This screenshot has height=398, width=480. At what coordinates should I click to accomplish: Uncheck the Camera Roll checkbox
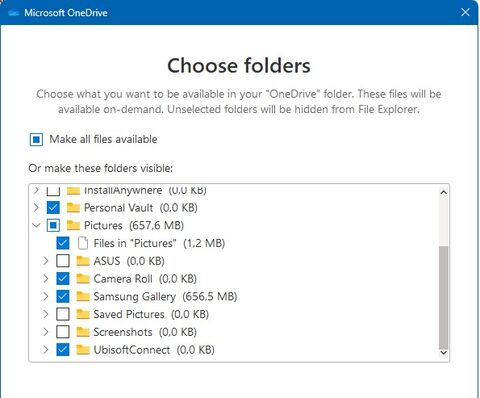63,278
